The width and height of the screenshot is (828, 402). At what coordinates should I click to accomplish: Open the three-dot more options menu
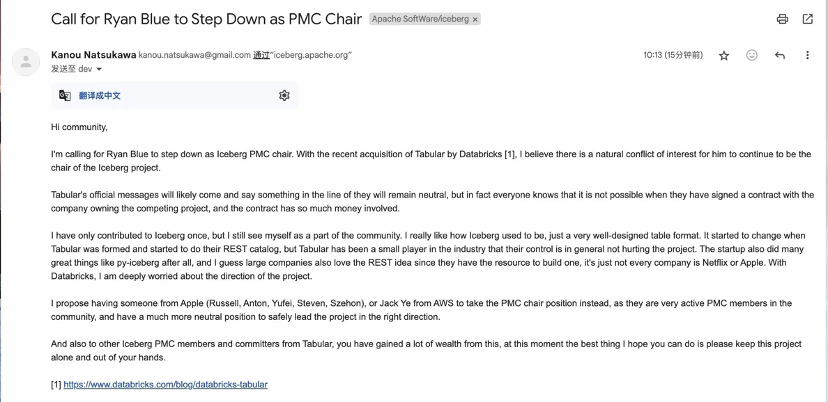pos(808,55)
